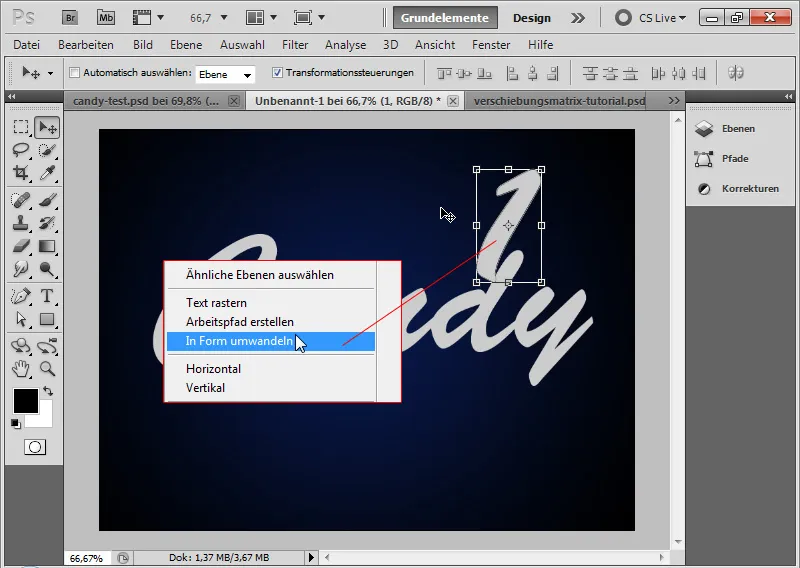This screenshot has width=800, height=568.
Task: Choose the Spot Healing Brush tool
Action: tap(21, 200)
